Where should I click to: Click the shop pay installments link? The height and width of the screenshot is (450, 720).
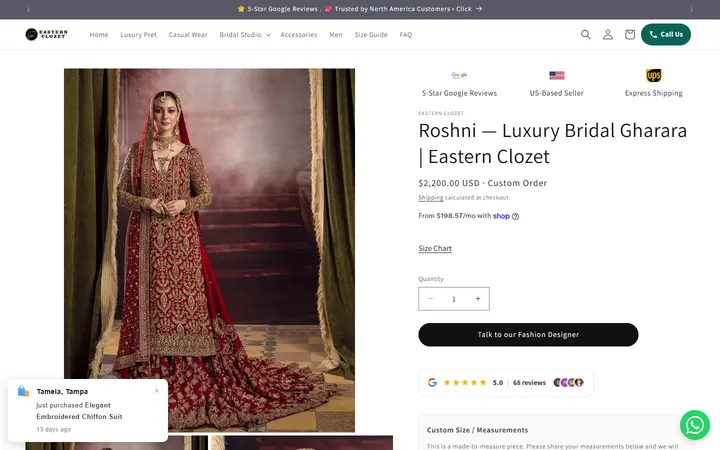(501, 216)
